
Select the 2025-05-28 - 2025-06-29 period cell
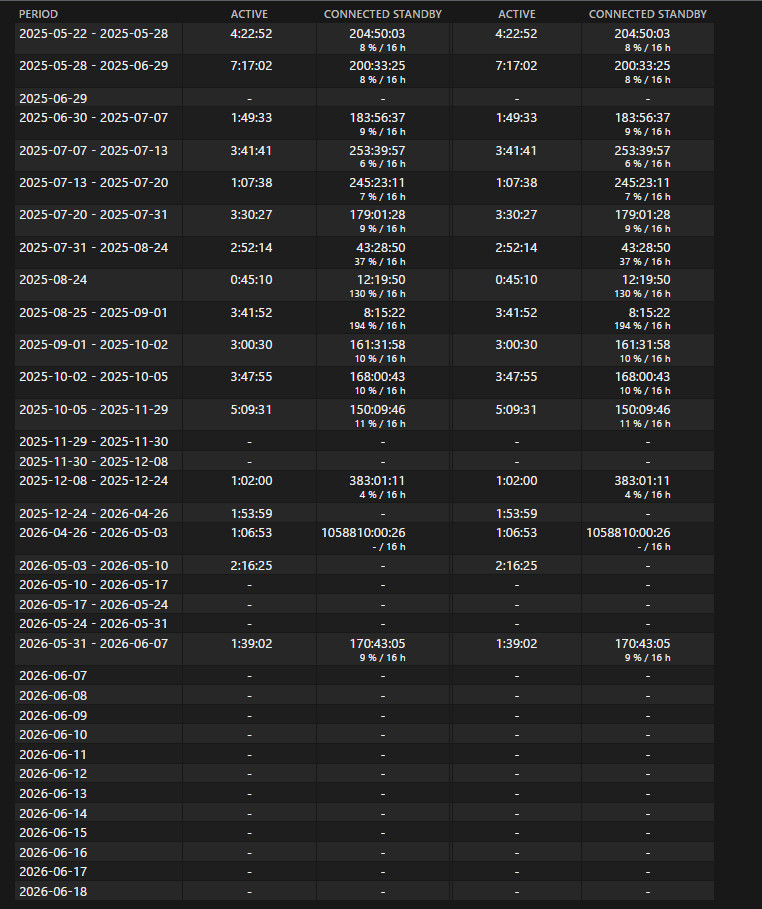pyautogui.click(x=93, y=66)
